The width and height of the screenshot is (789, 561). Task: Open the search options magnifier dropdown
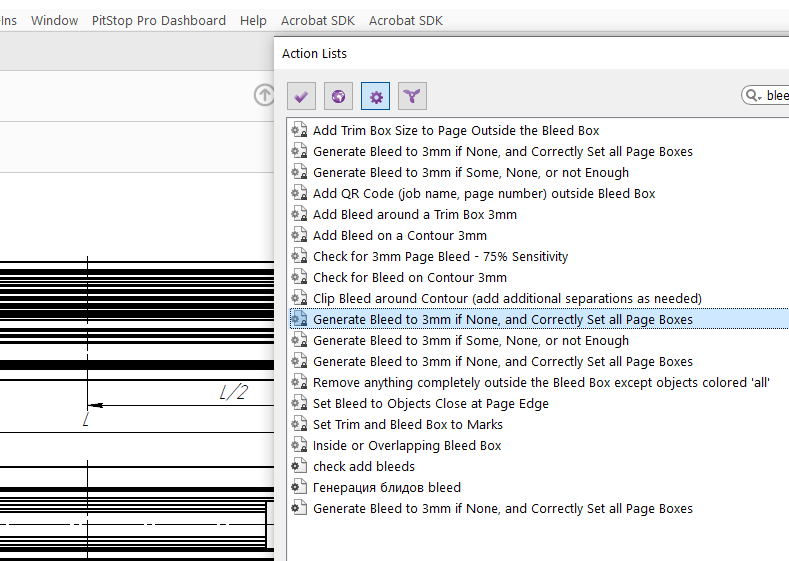(x=753, y=95)
